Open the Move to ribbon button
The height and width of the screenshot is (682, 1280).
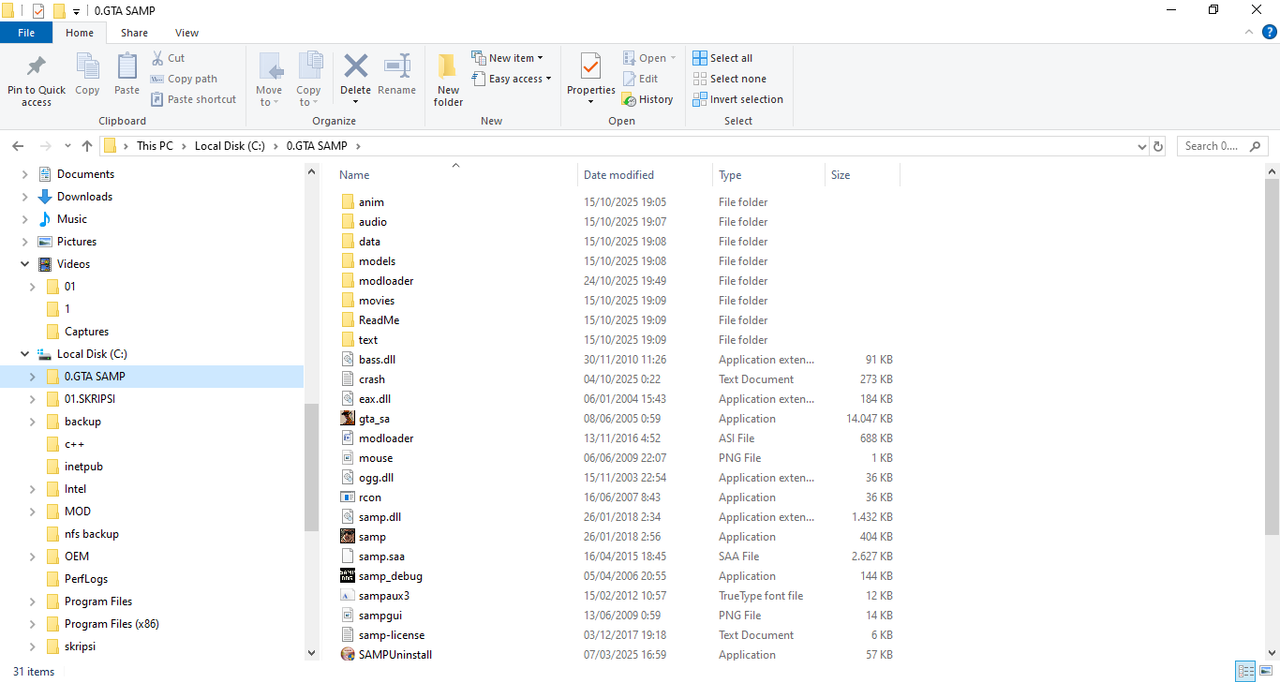(x=269, y=80)
